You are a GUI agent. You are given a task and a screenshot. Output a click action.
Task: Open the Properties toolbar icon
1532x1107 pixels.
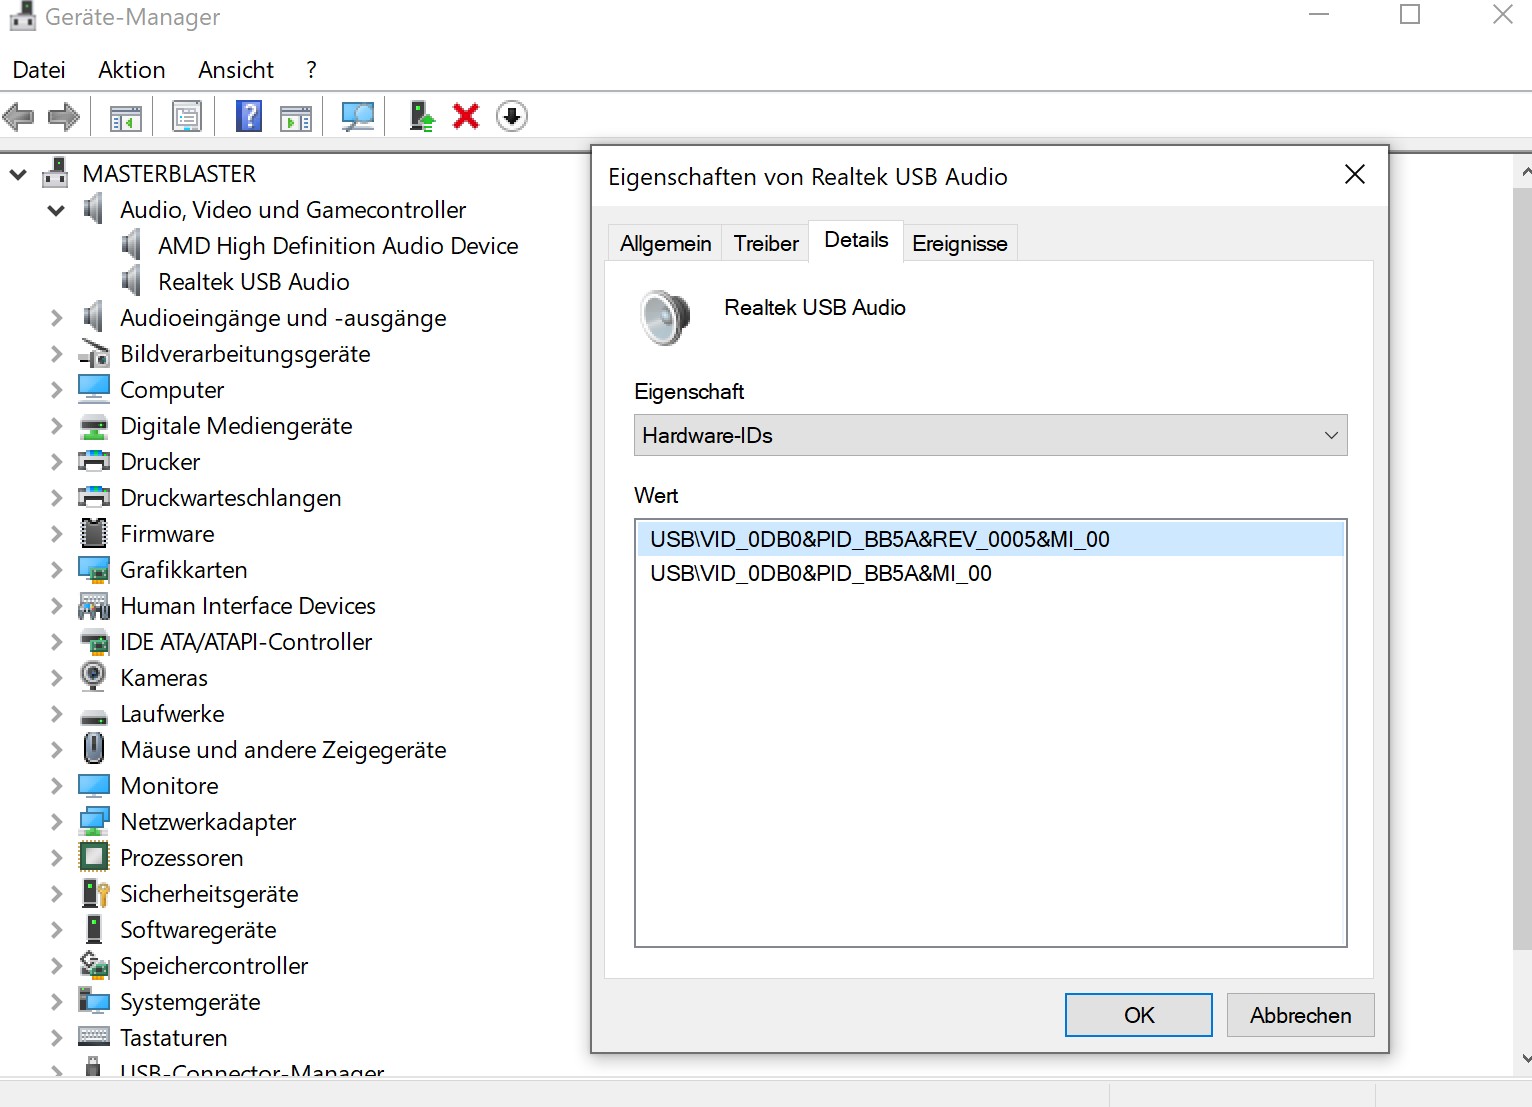187,117
